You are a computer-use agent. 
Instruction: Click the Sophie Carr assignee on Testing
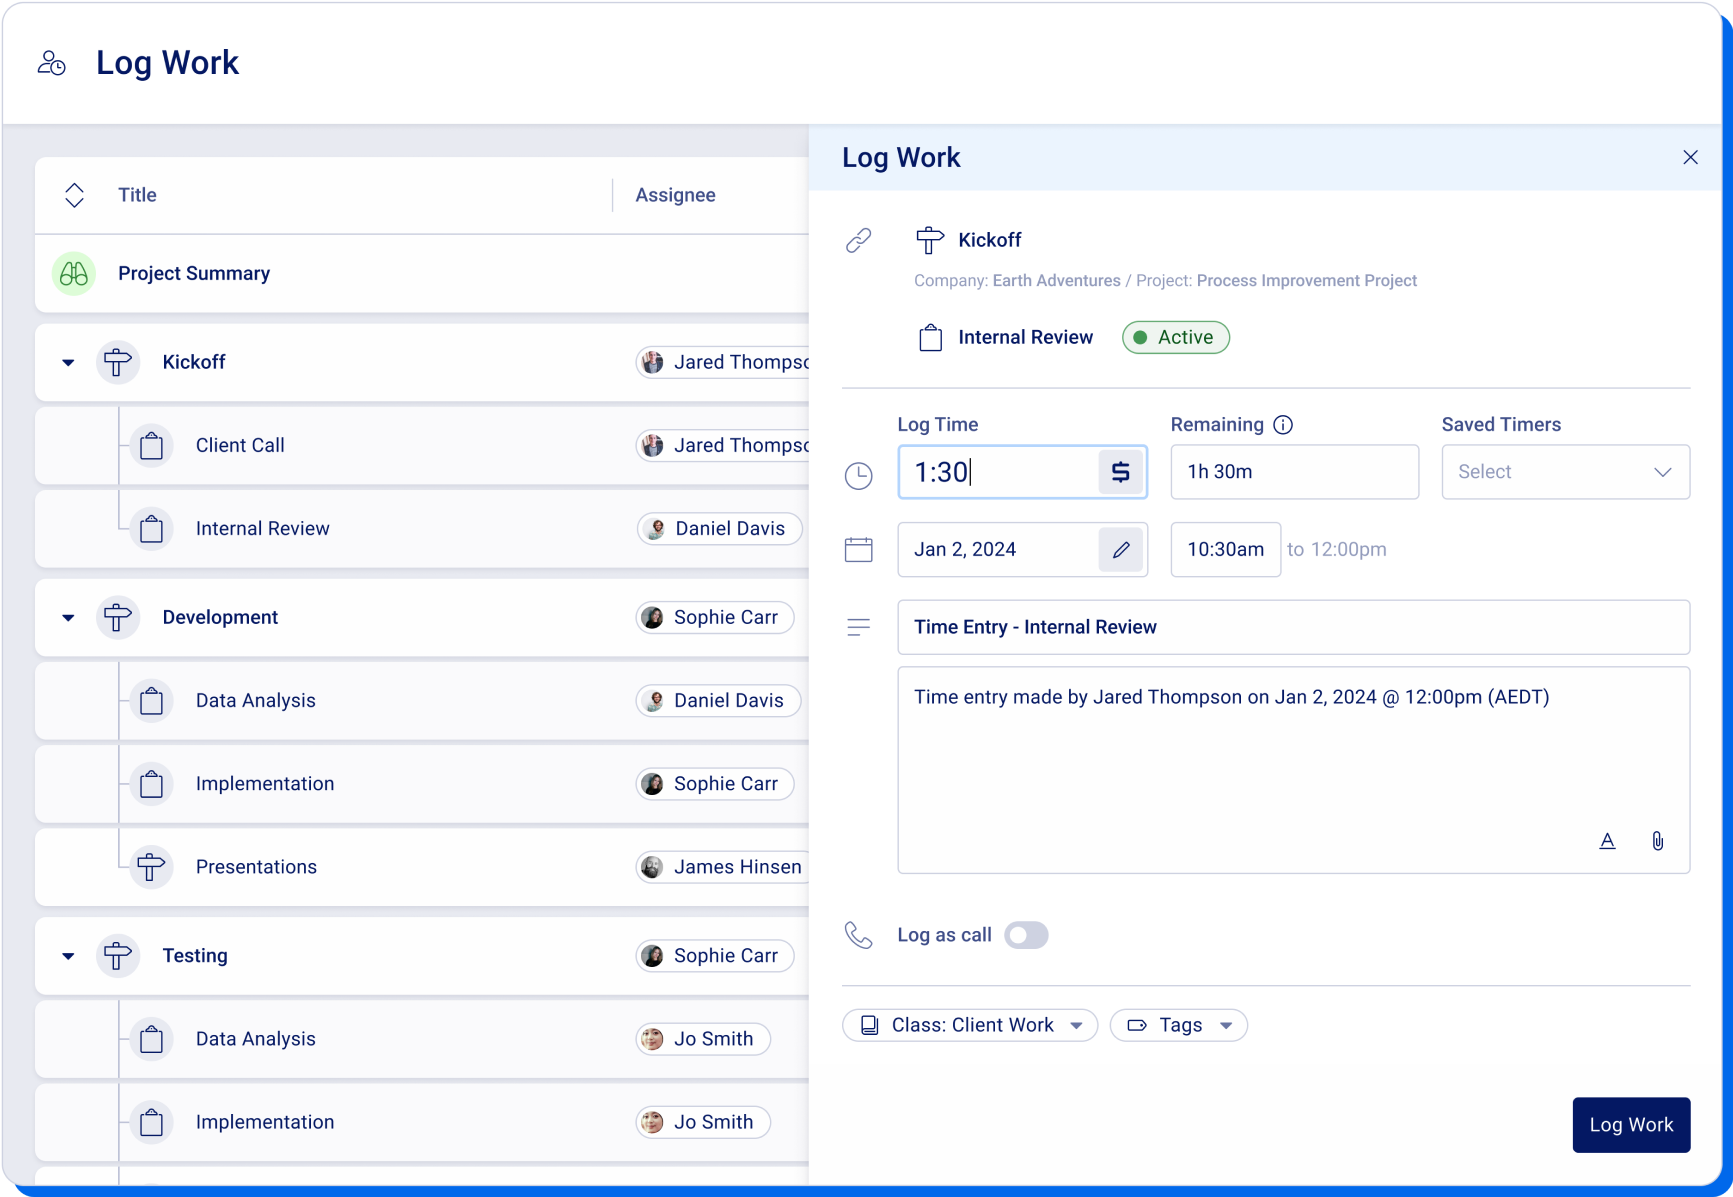[x=715, y=956]
